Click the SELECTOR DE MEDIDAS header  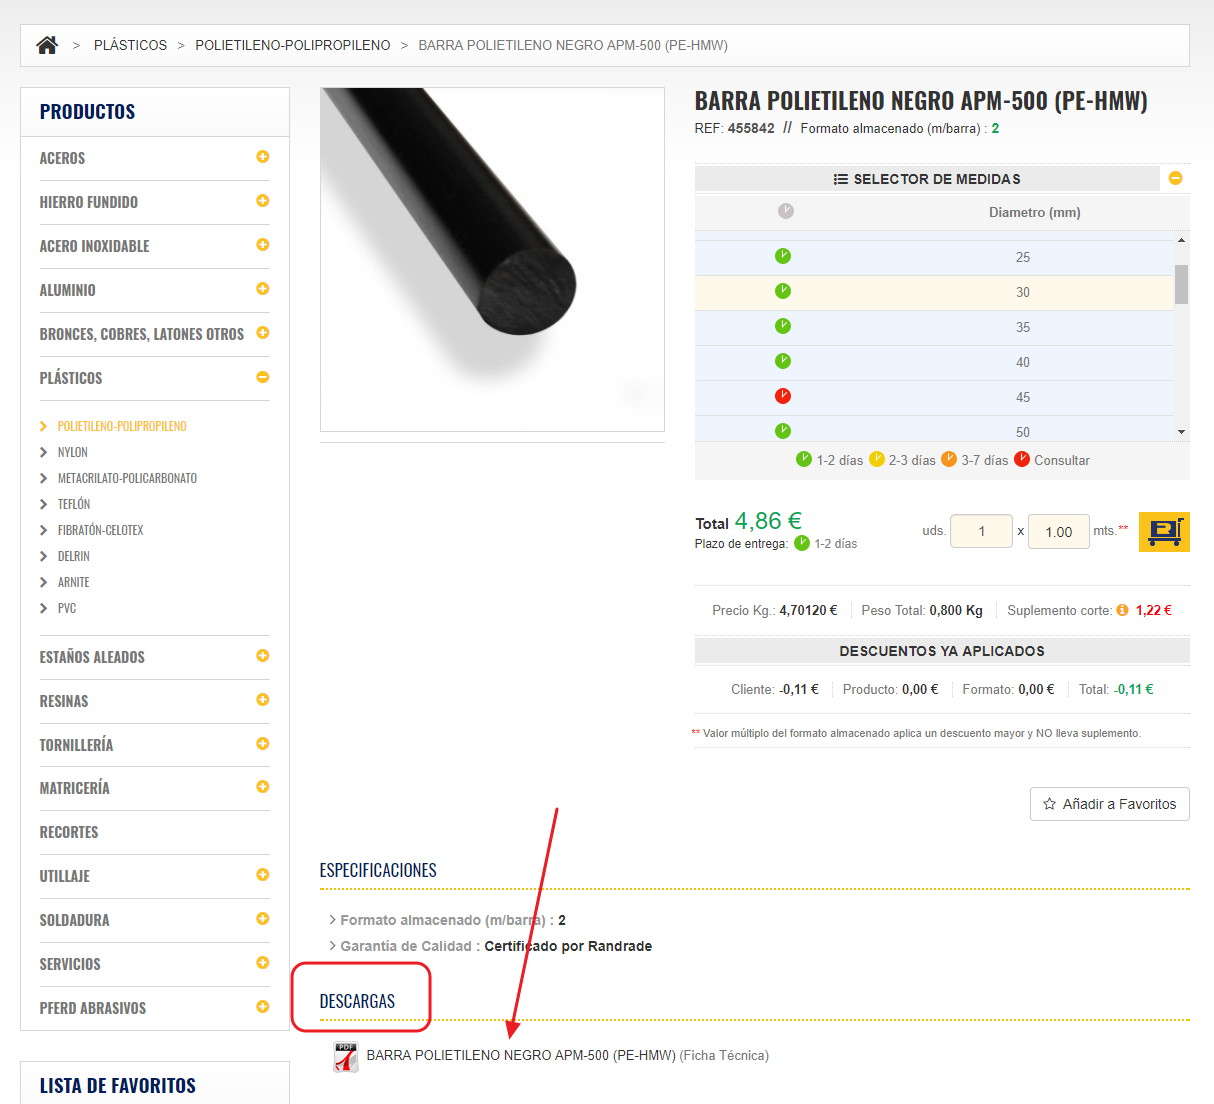927,179
